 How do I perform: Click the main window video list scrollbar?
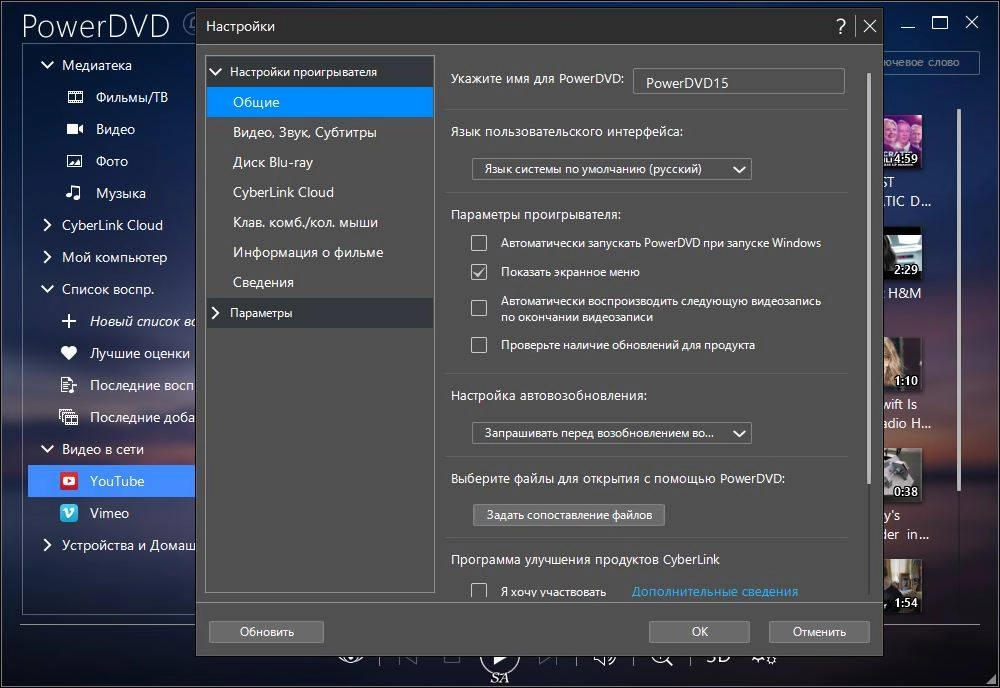[959, 300]
